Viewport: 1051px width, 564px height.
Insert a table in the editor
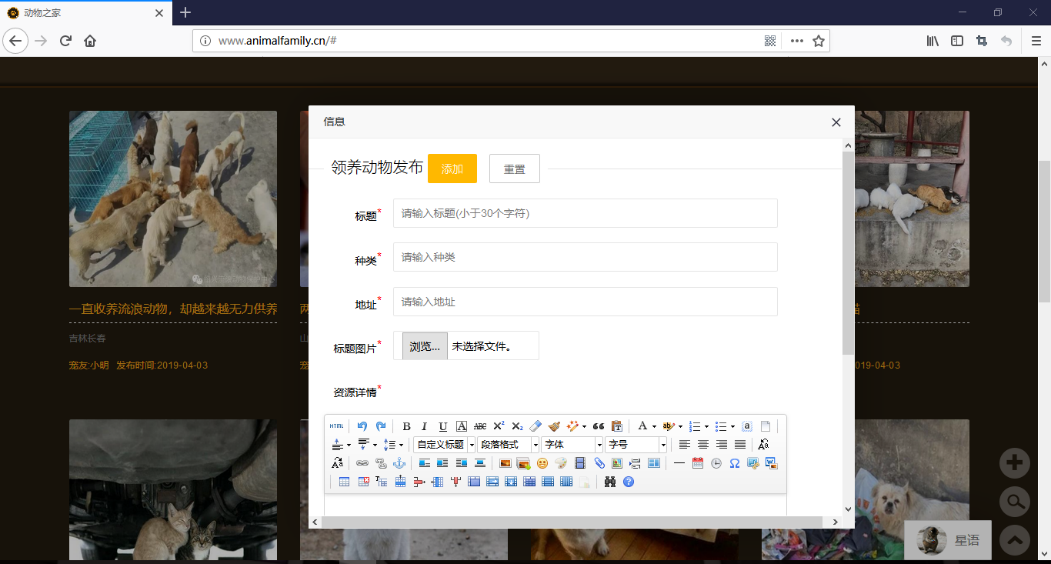click(344, 482)
